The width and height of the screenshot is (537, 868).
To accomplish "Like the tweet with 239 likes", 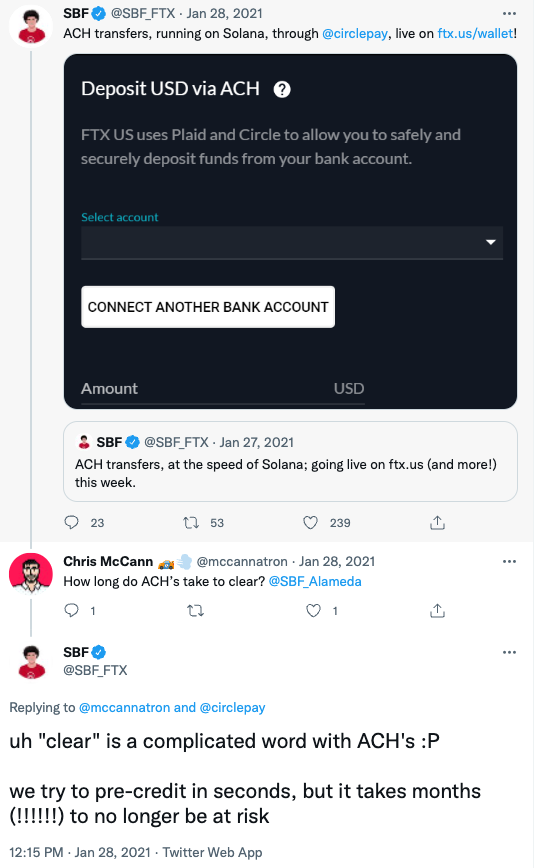I will coord(311,523).
